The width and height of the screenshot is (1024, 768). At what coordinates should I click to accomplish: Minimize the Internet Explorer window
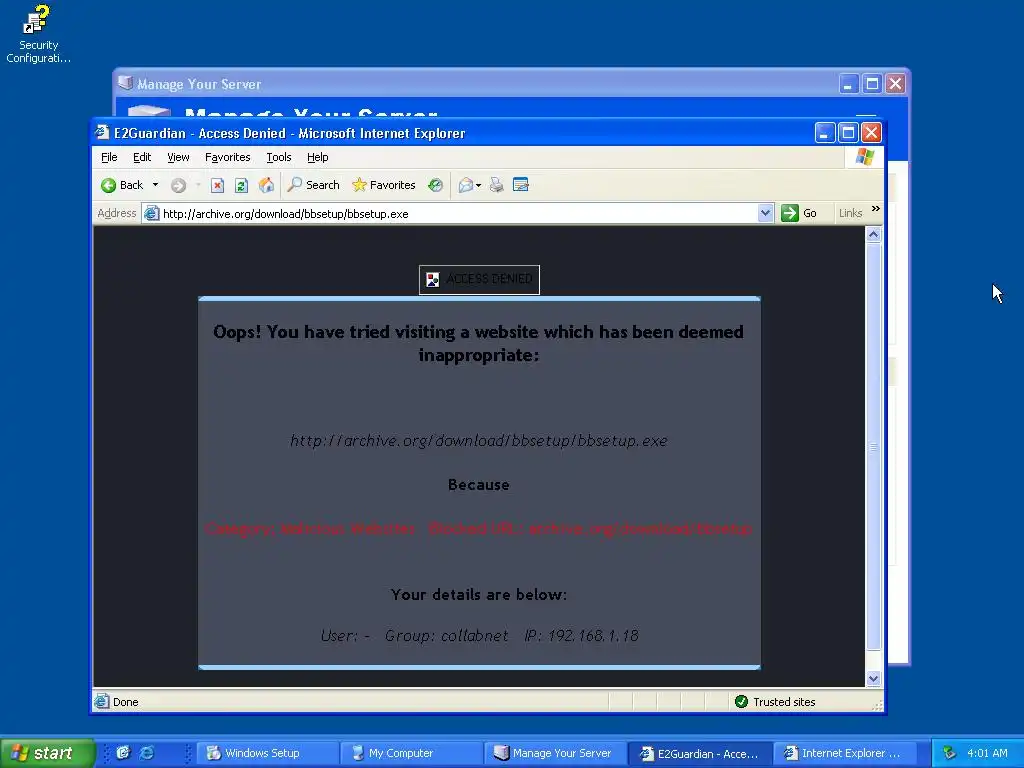825,133
